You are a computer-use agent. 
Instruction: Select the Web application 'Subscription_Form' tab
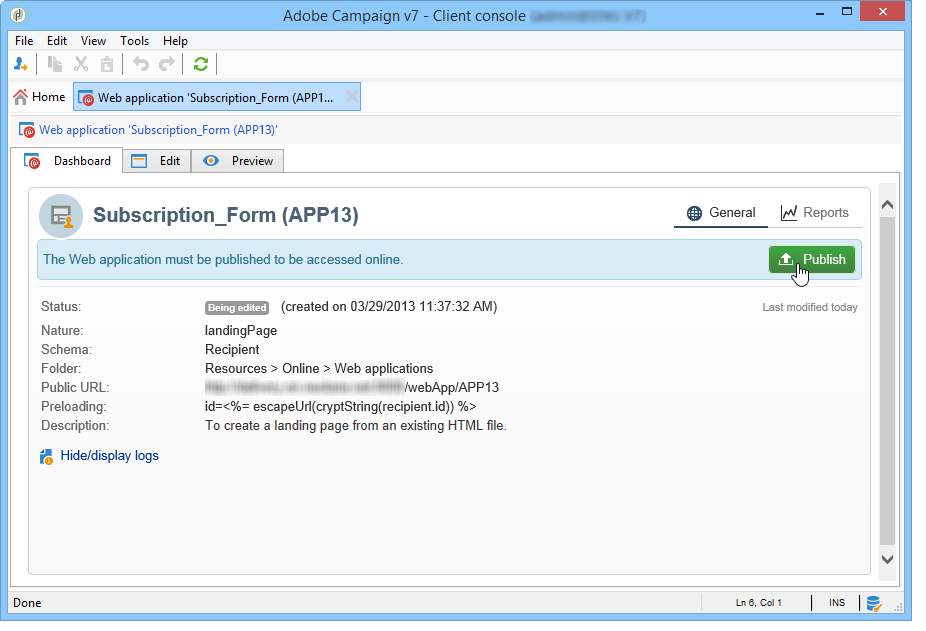pos(216,97)
